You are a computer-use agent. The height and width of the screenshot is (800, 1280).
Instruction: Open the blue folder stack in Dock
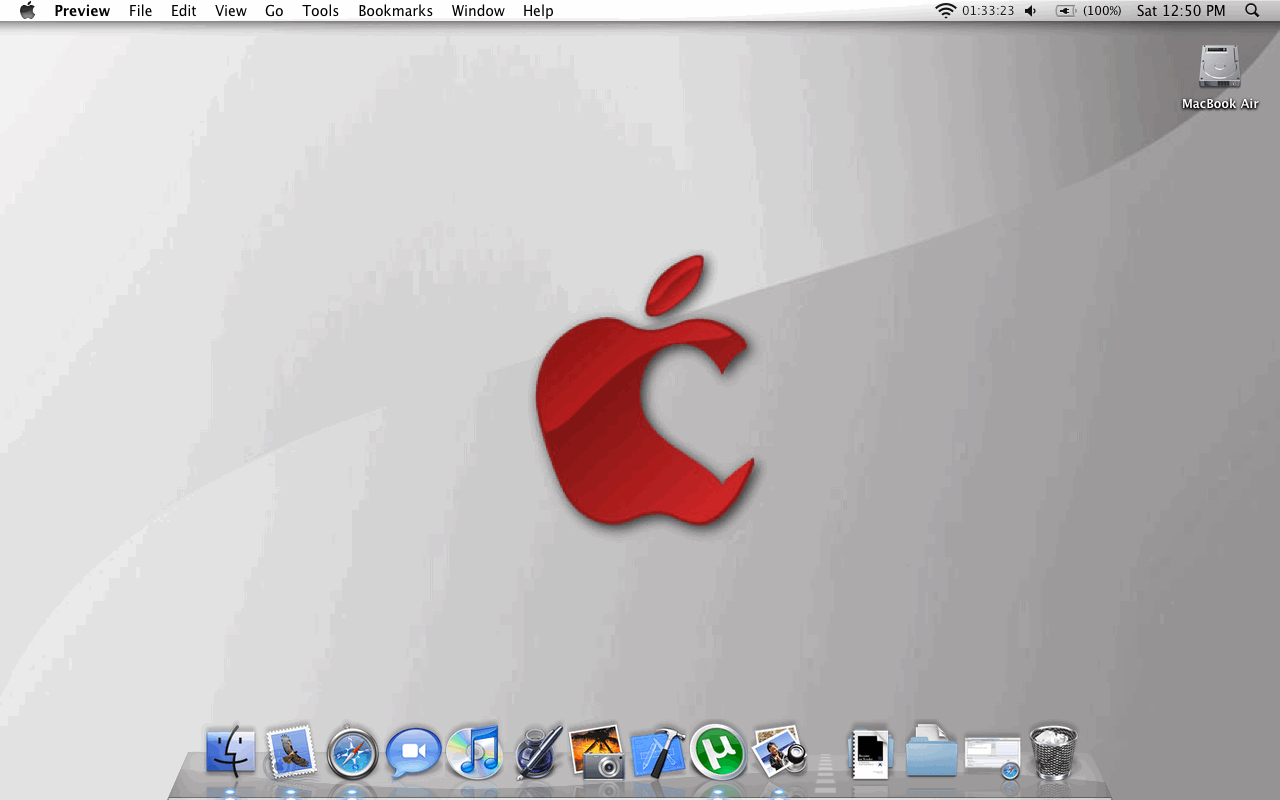point(932,751)
